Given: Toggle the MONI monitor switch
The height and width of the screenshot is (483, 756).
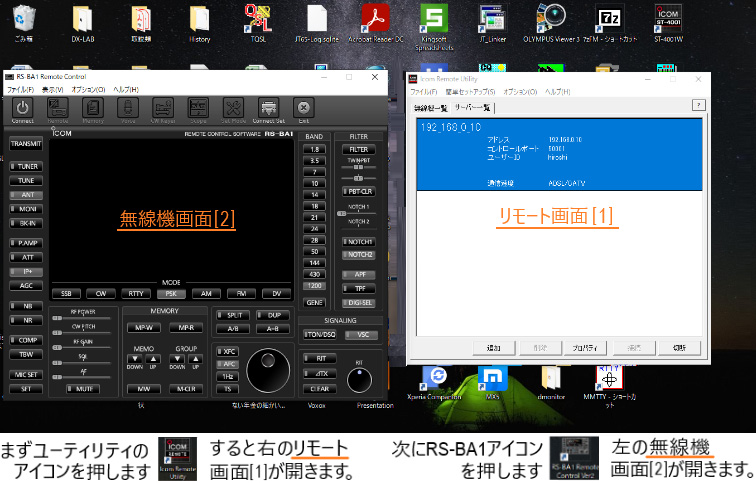Looking at the screenshot, I should pyautogui.click(x=26, y=209).
